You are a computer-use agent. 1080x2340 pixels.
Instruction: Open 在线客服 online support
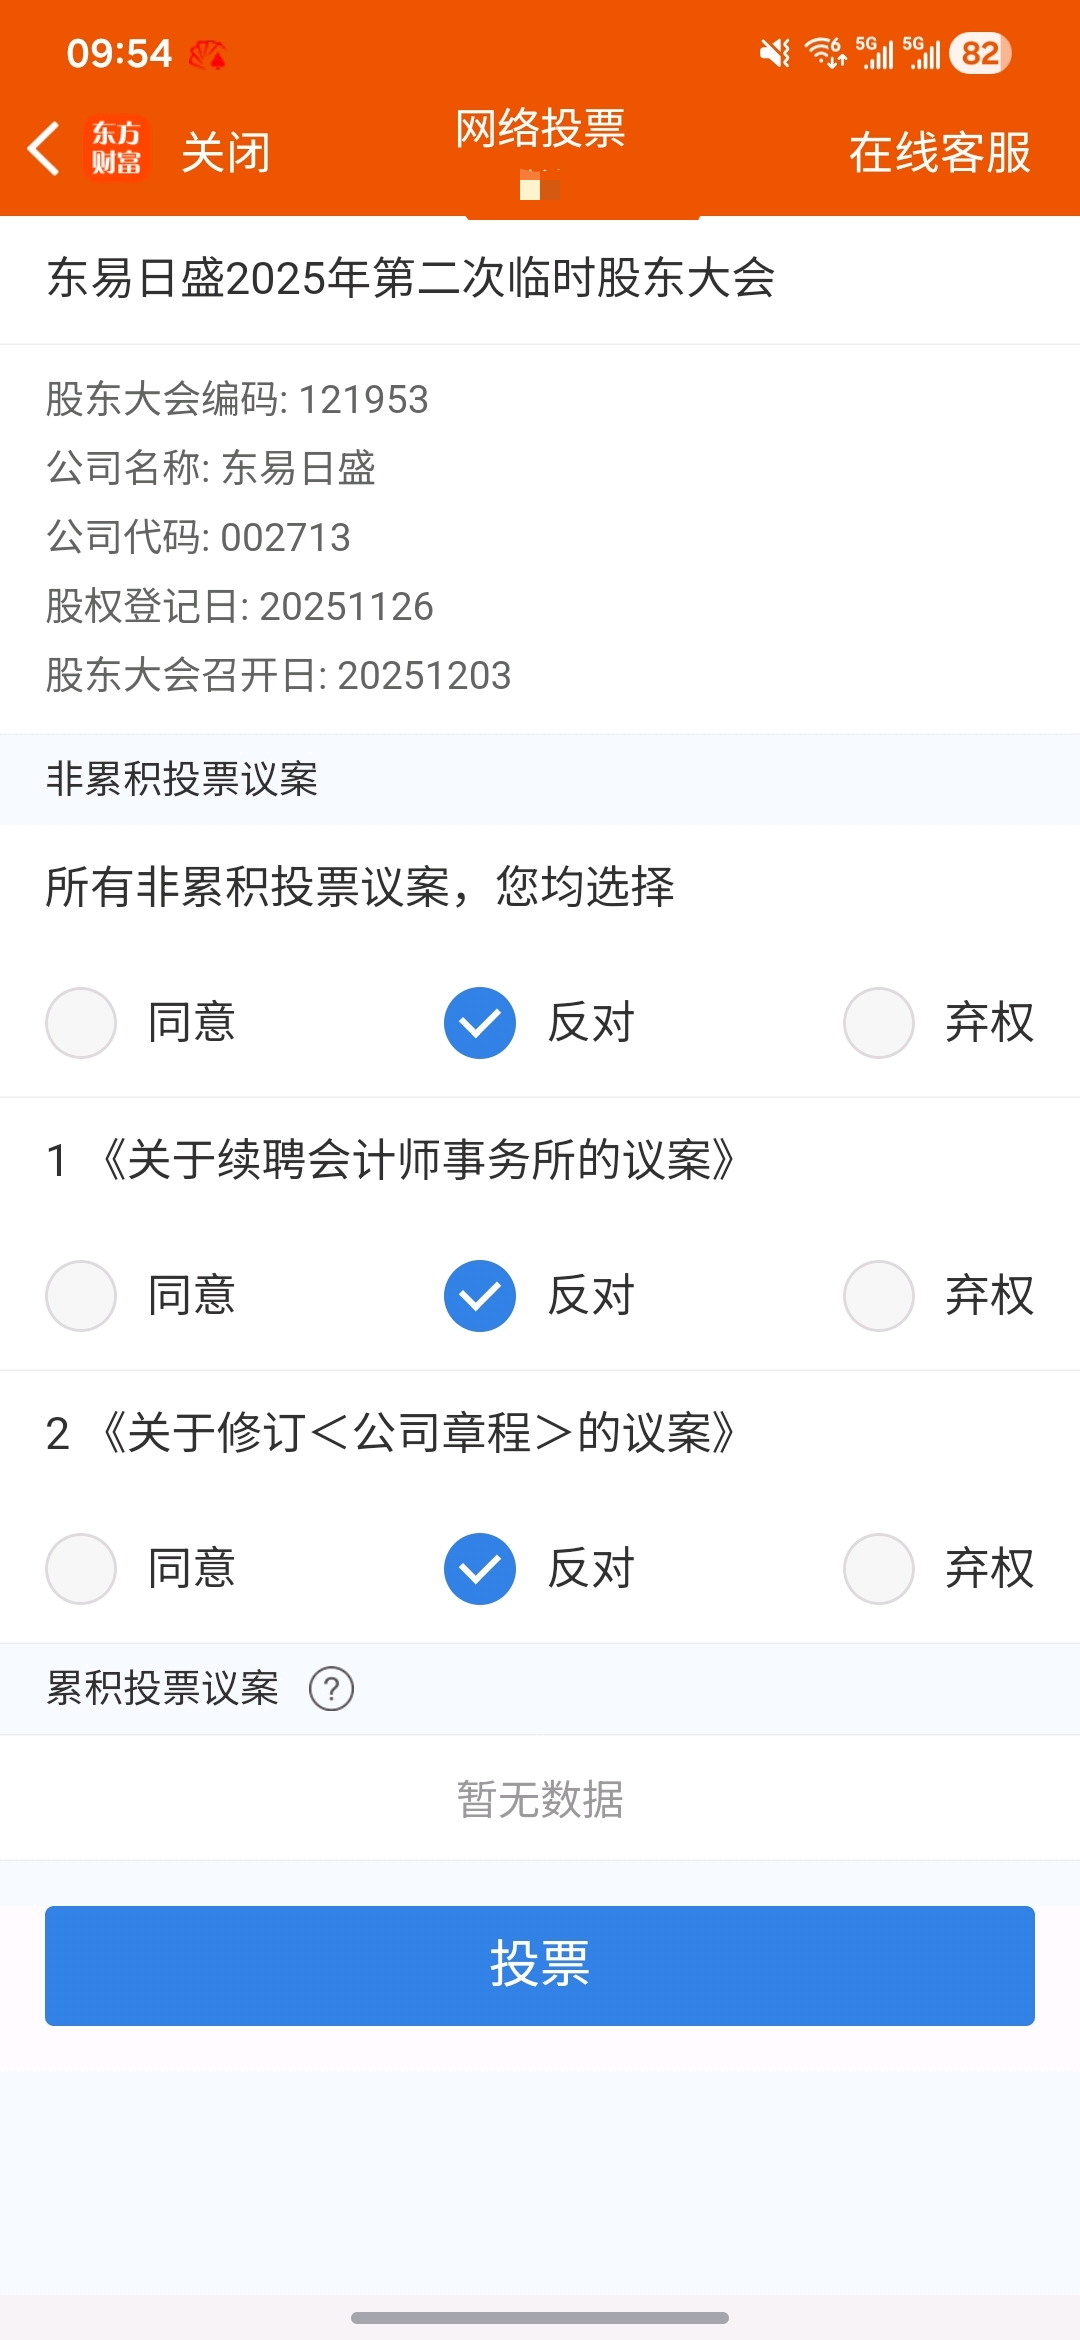point(939,153)
